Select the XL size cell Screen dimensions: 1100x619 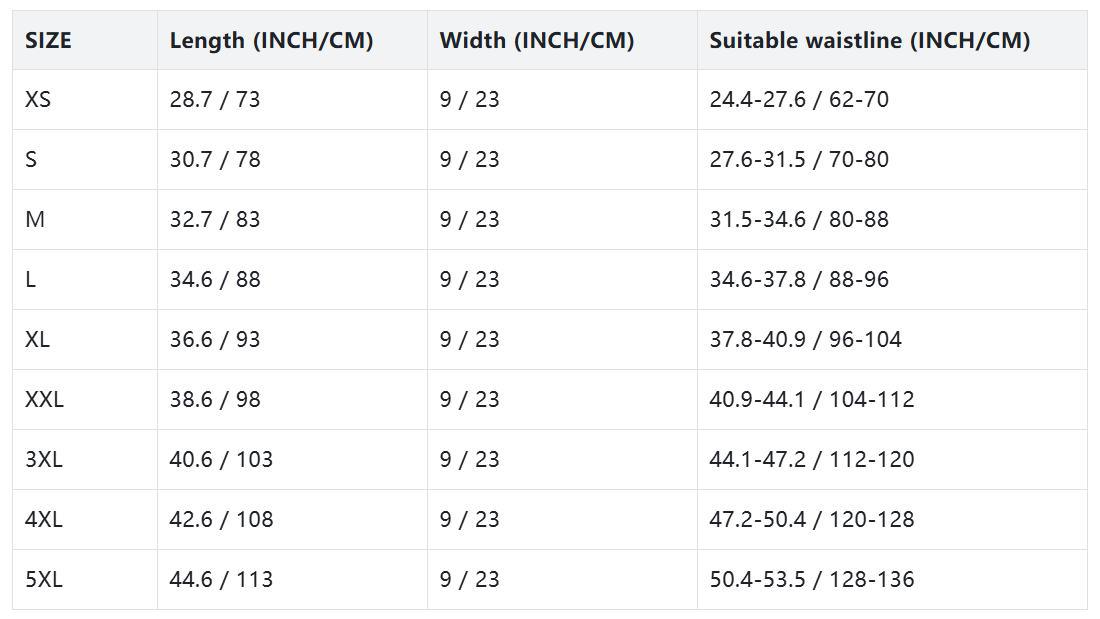(x=38, y=340)
